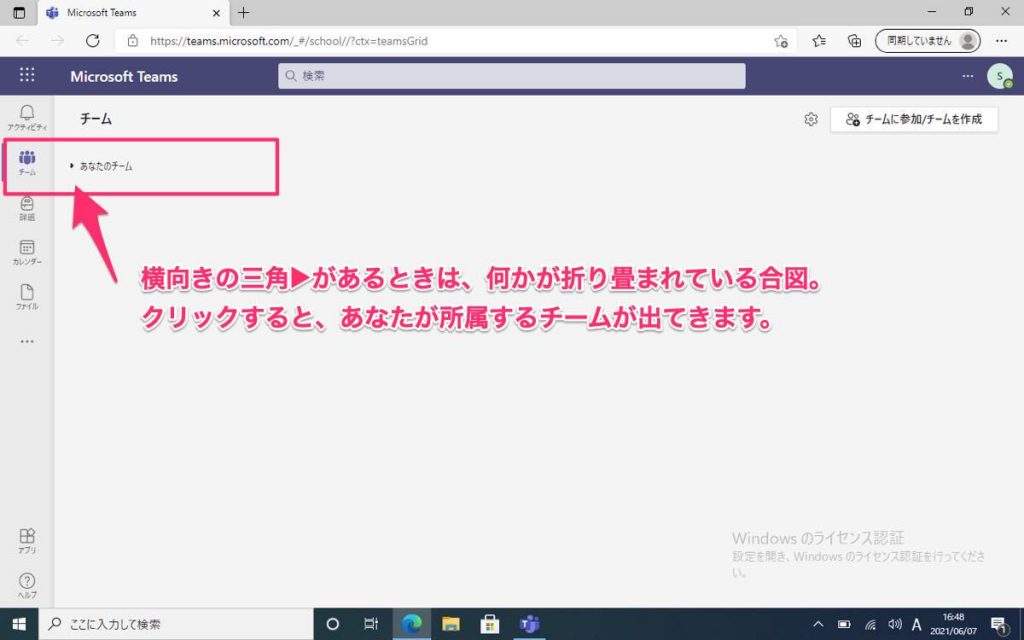
Task: Open the manage teams gear settings
Action: pyautogui.click(x=810, y=120)
